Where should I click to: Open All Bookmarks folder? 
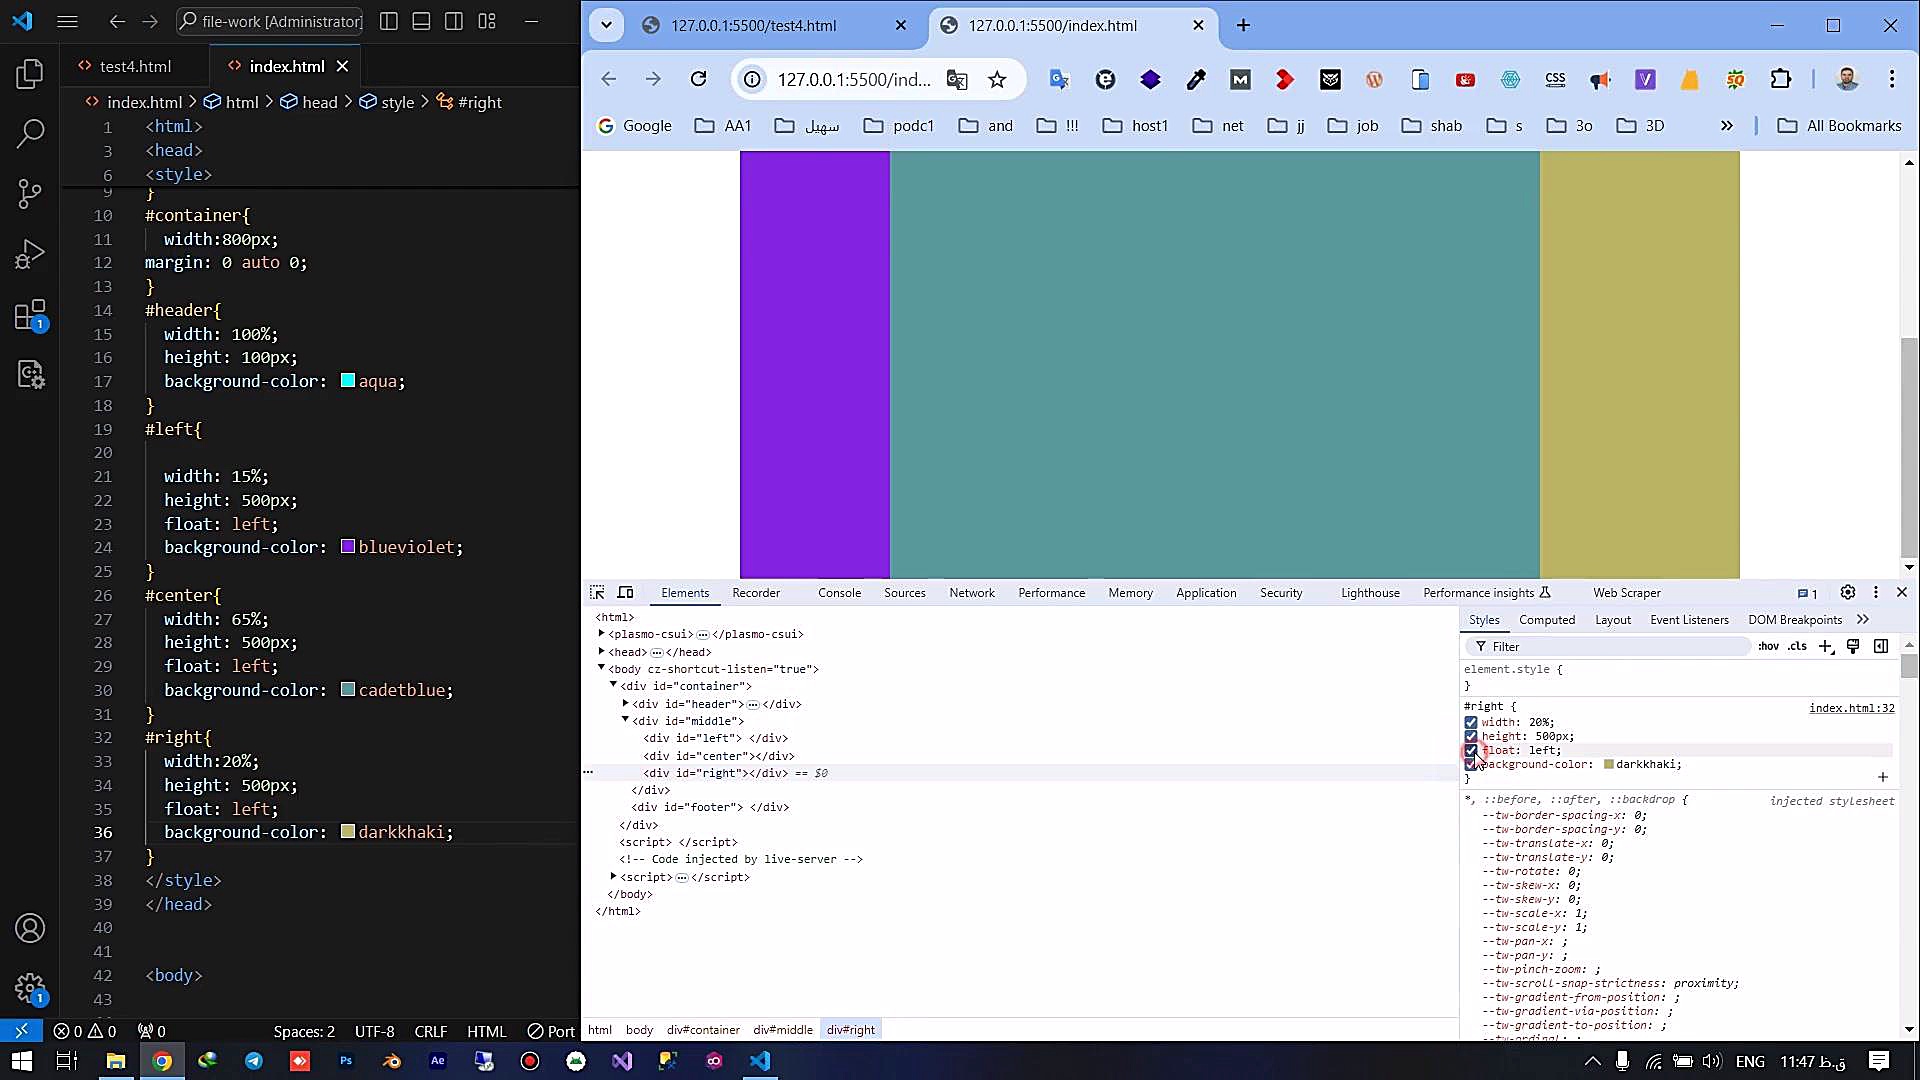tap(1839, 125)
